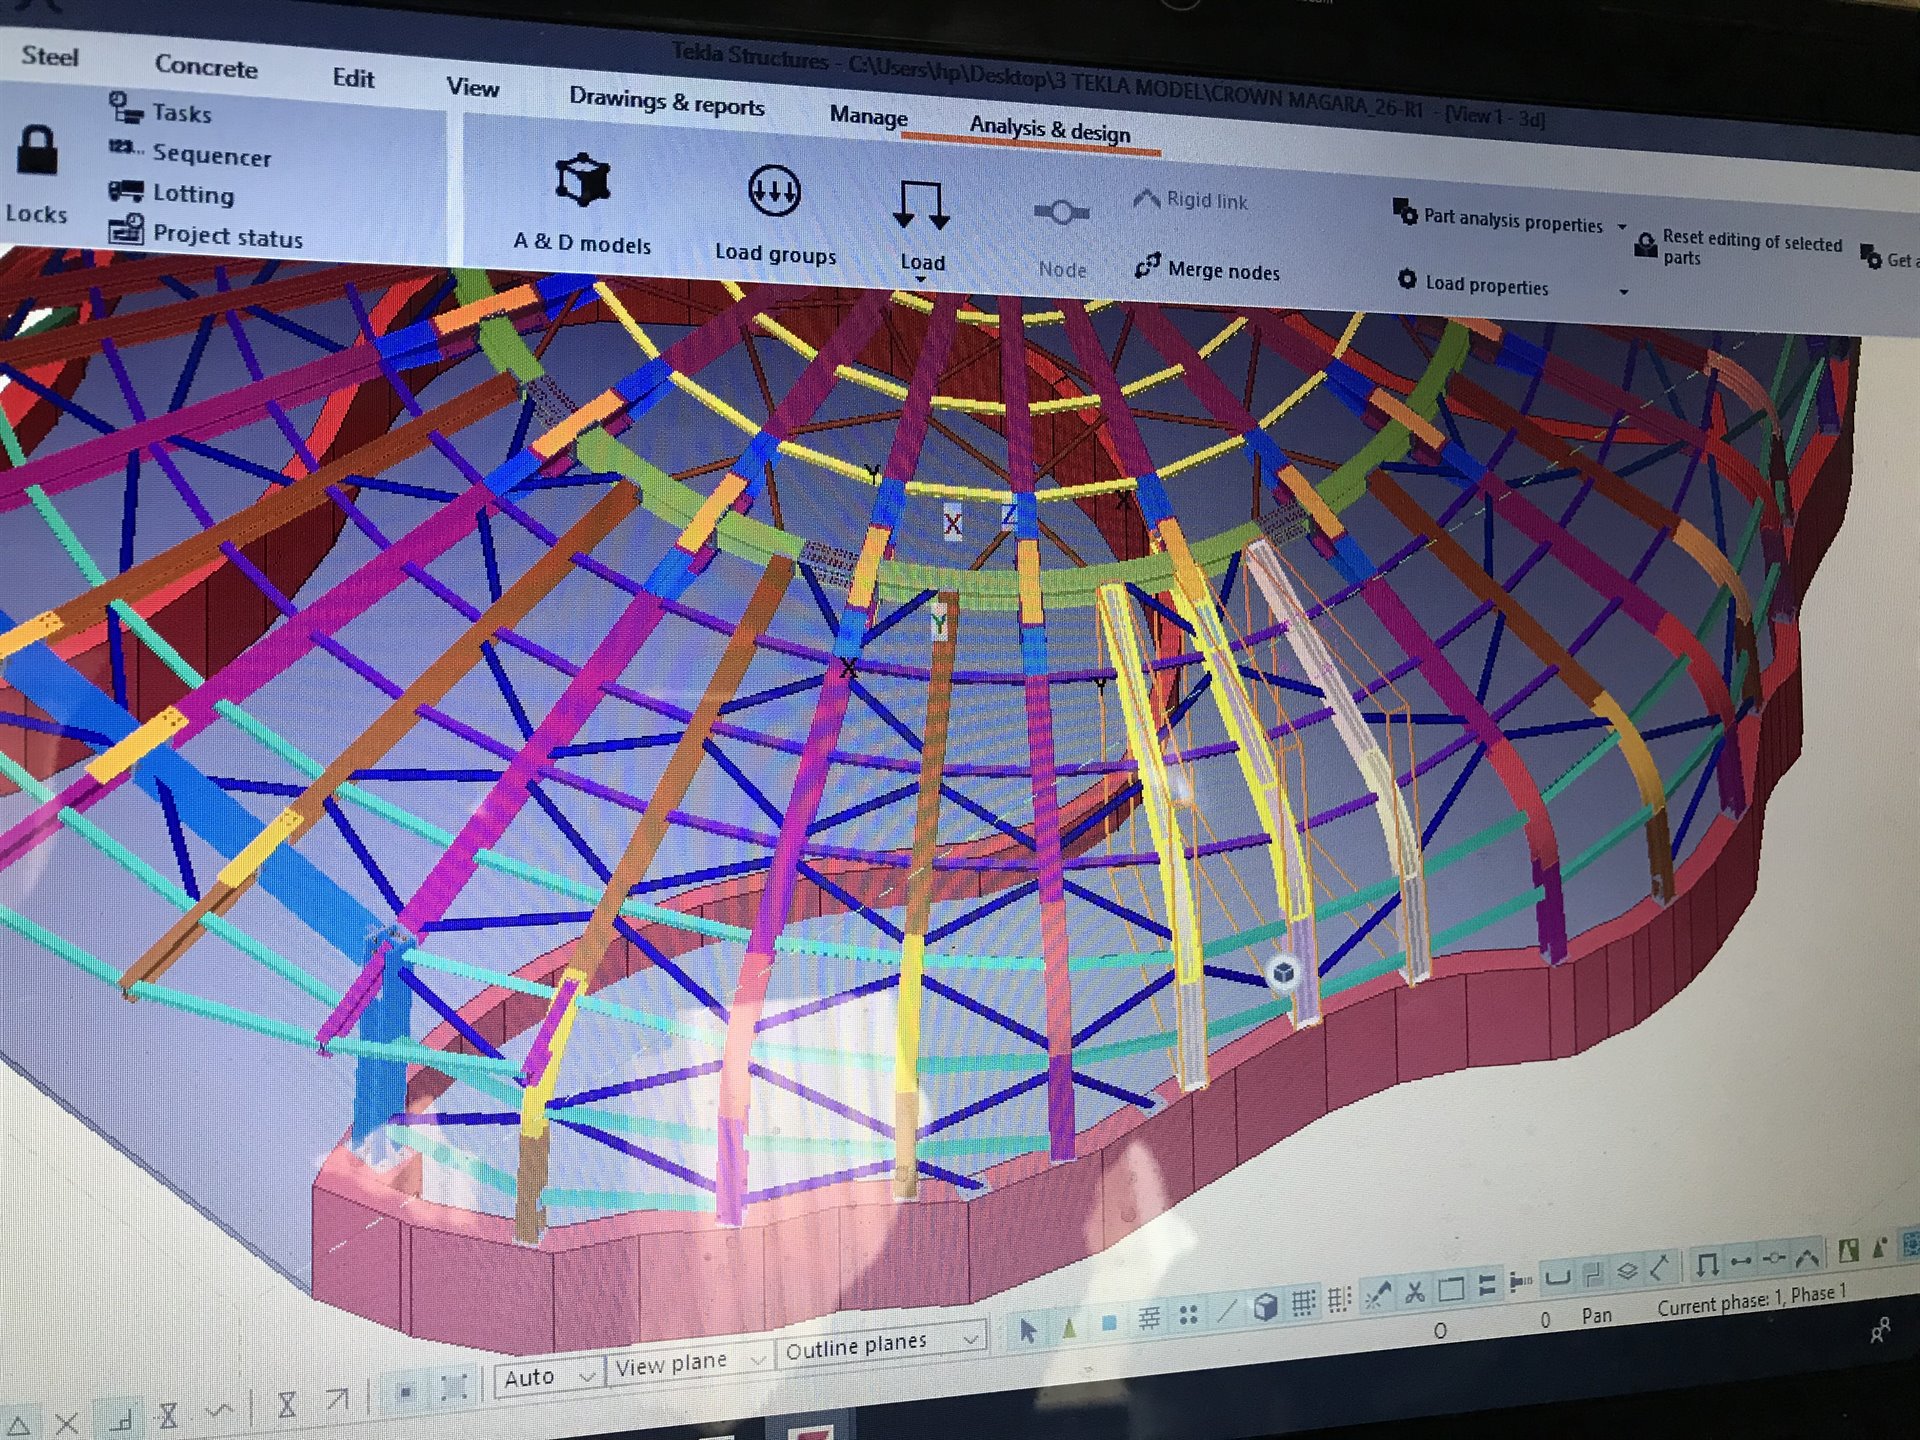Click the layered surfaces selection icon
Screen dimensions: 1920x1440
pos(1627,1271)
